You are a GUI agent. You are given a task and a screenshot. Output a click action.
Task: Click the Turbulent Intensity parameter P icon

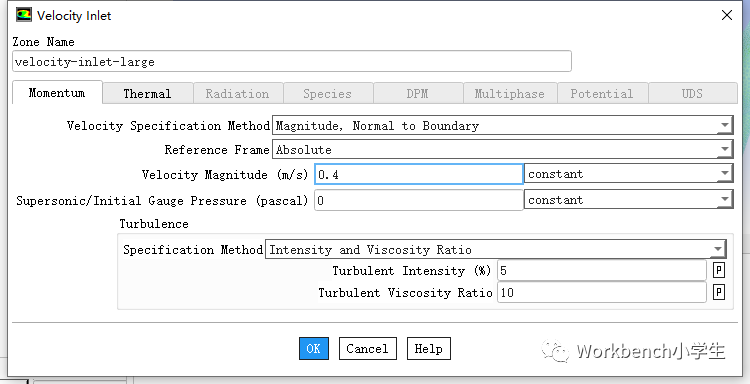click(x=718, y=271)
